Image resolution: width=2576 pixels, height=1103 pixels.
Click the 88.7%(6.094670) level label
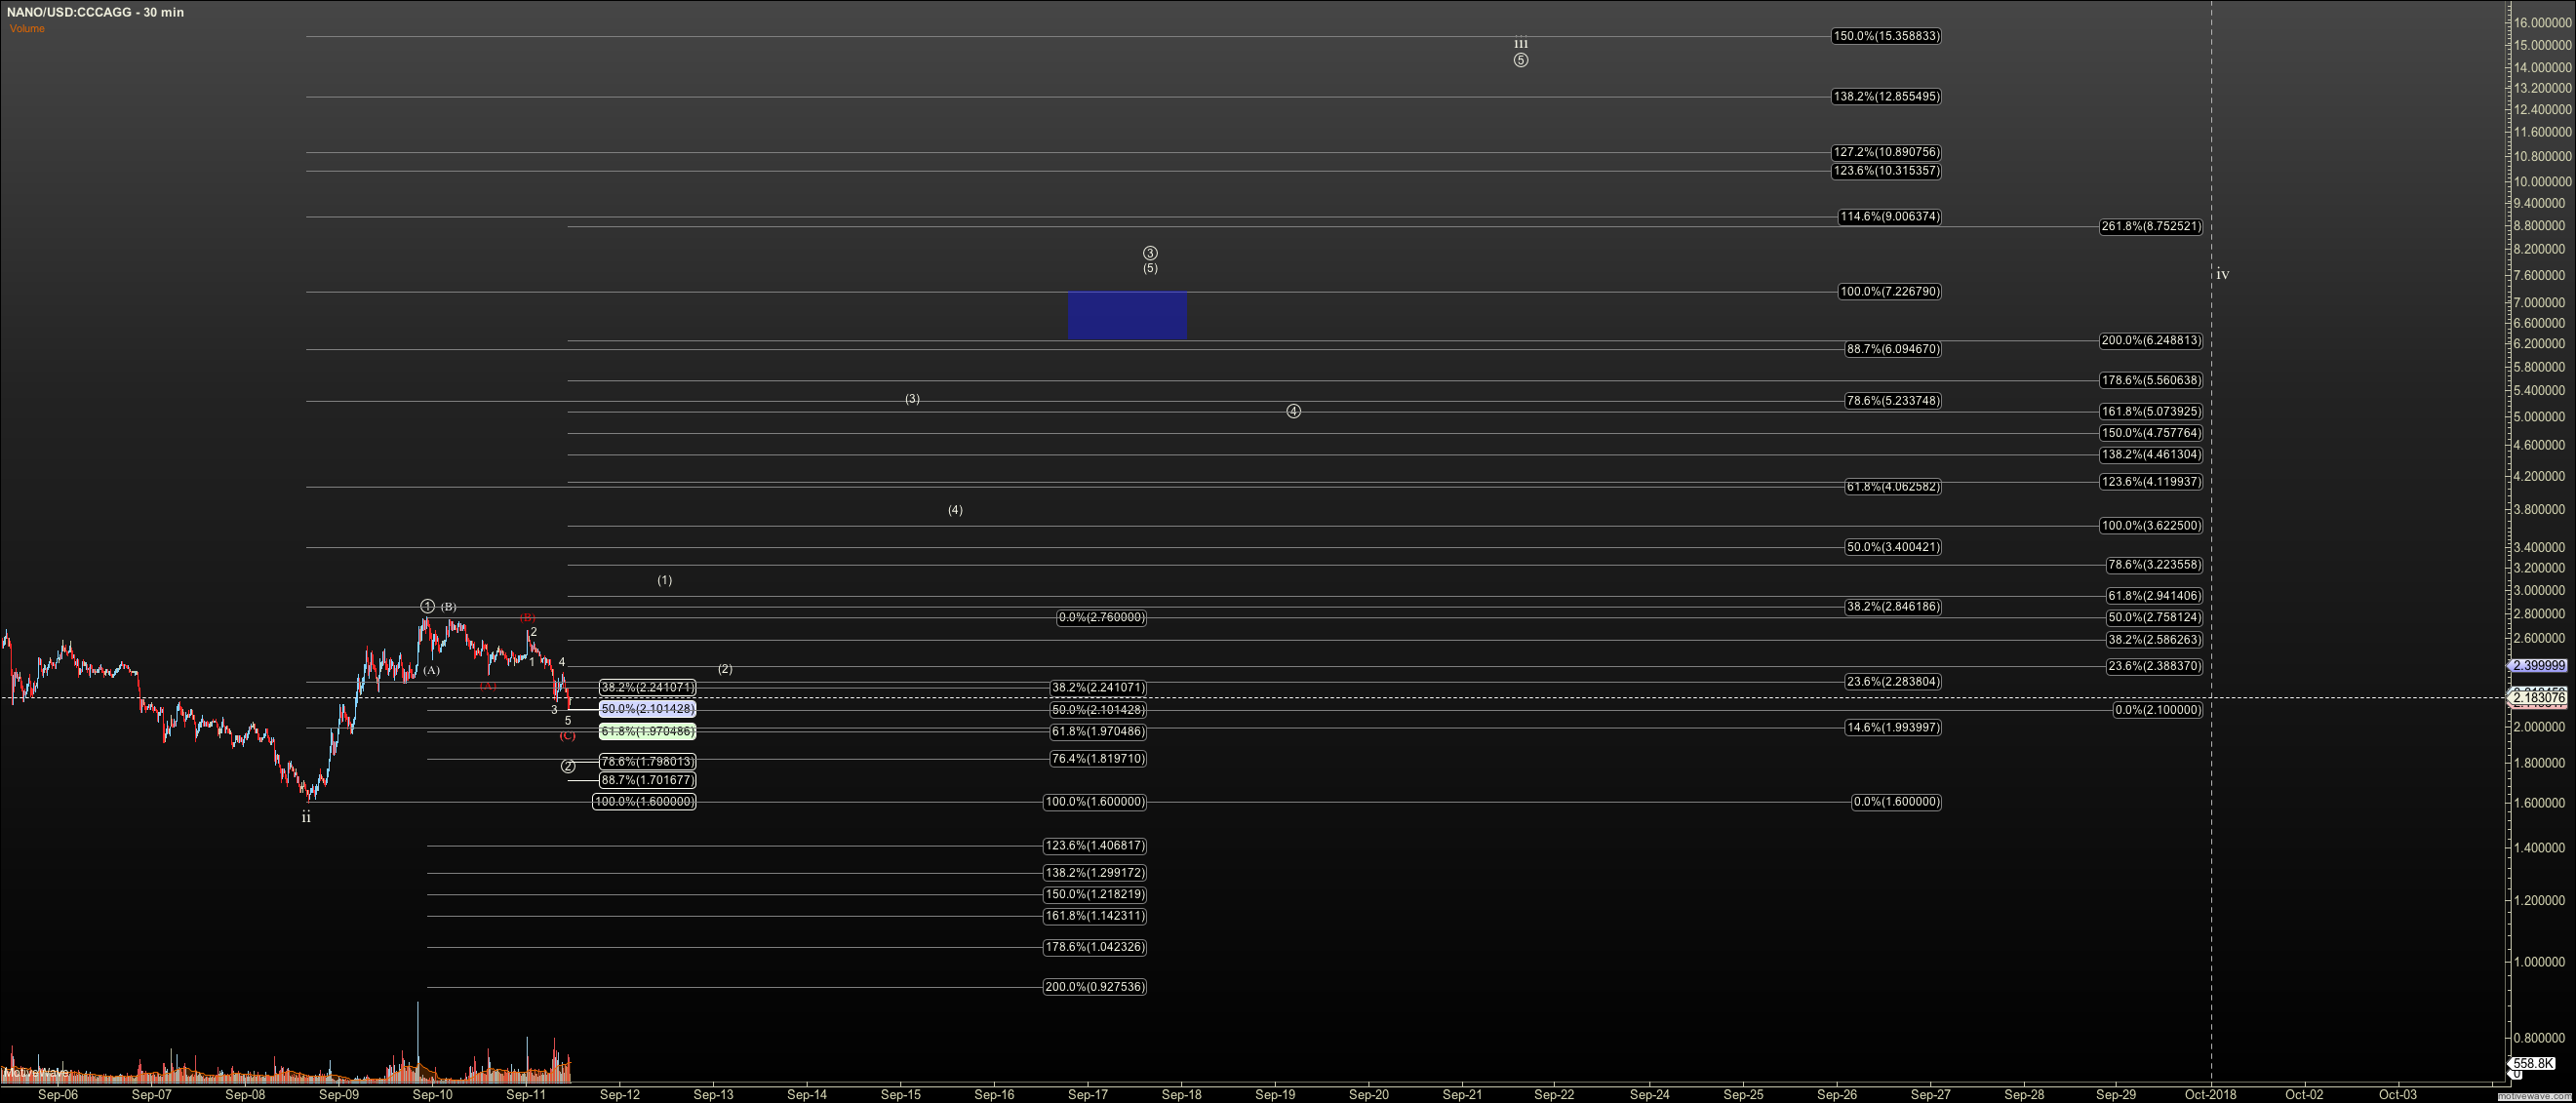tap(1893, 349)
